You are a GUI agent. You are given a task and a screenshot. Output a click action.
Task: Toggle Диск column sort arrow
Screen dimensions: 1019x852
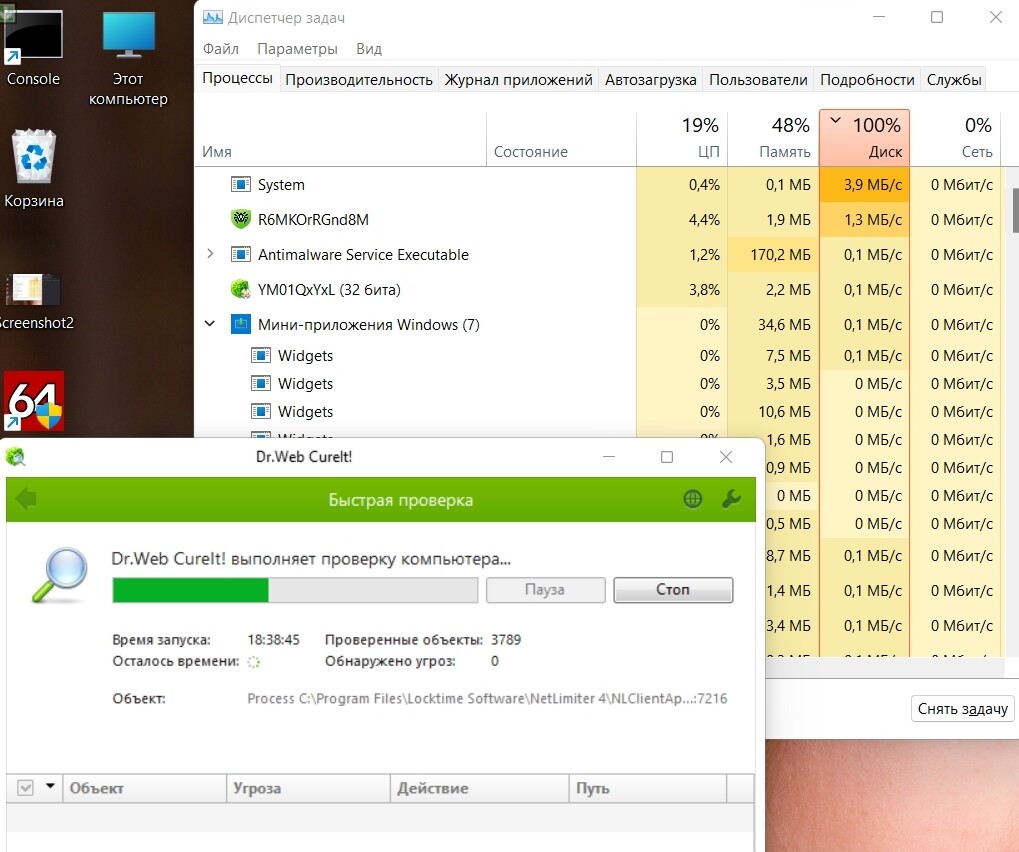(836, 120)
